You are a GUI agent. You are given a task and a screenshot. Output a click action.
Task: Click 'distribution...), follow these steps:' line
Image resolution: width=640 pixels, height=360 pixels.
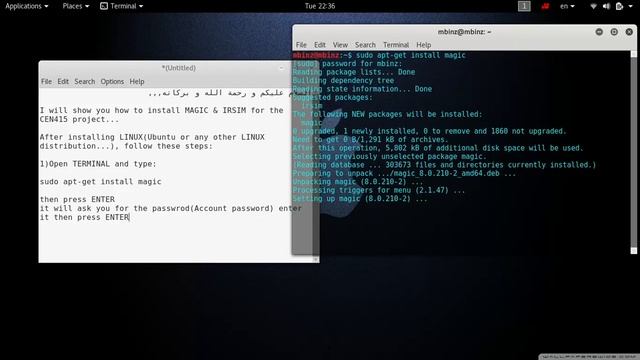click(126, 146)
